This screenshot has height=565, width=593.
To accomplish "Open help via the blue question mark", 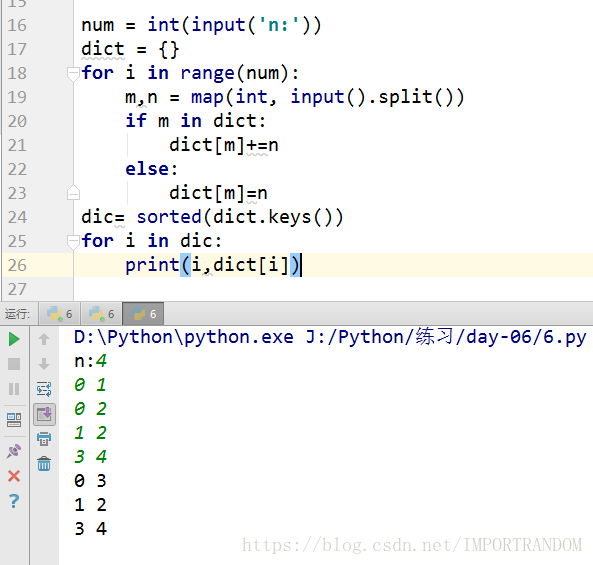I will pyautogui.click(x=14, y=501).
